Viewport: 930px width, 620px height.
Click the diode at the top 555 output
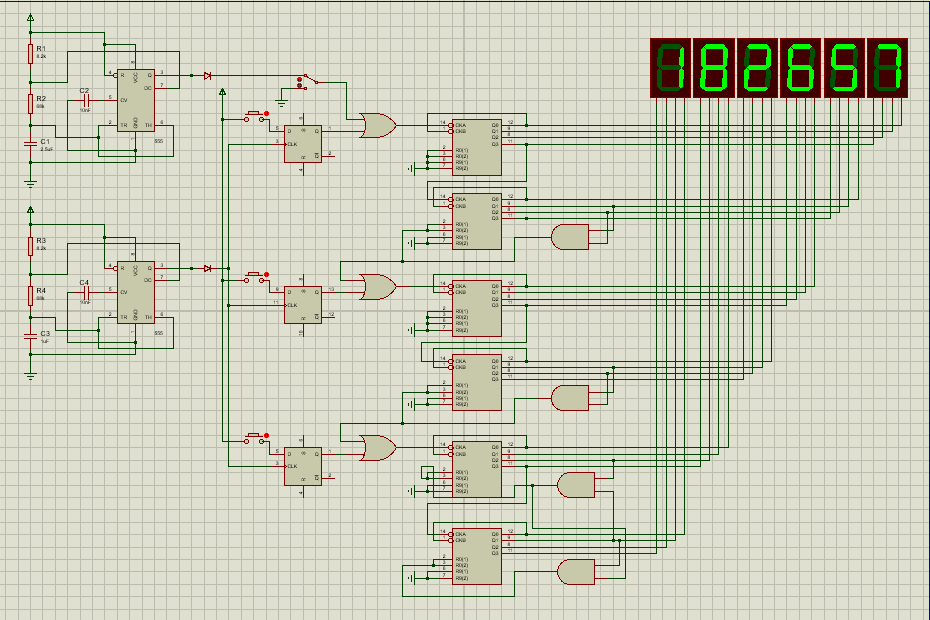209,75
